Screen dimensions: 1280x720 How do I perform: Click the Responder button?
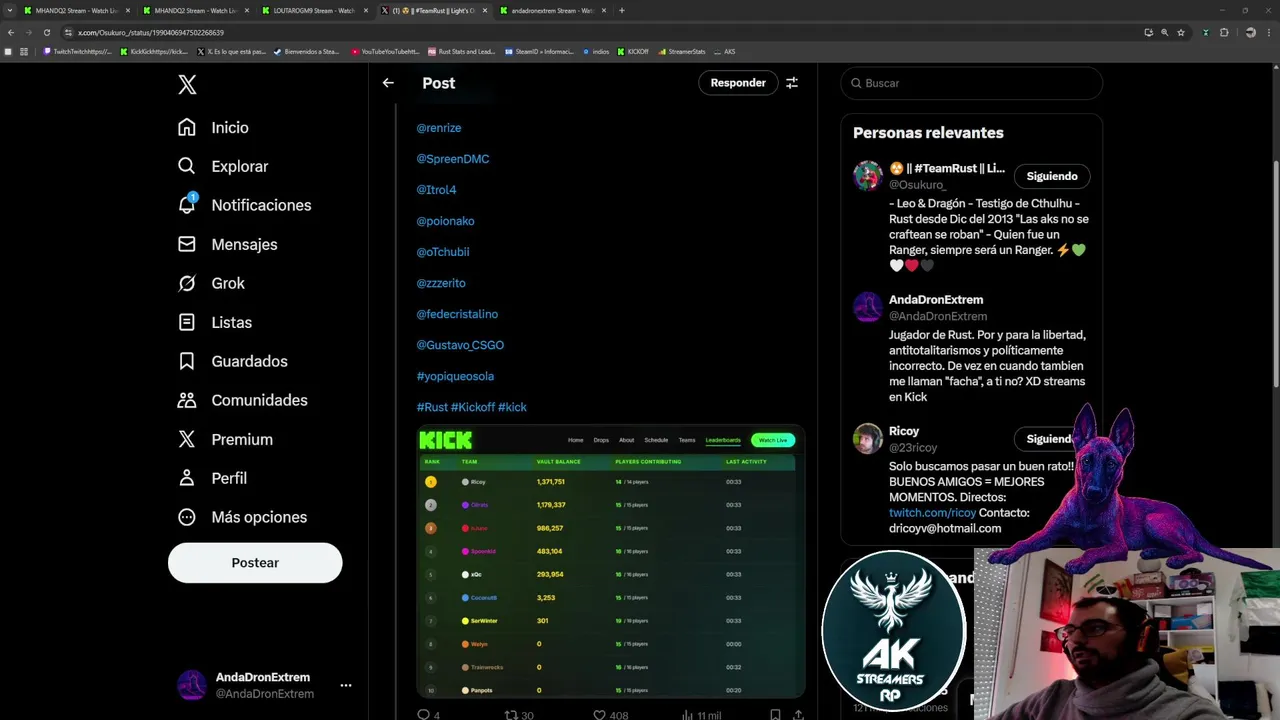click(738, 83)
